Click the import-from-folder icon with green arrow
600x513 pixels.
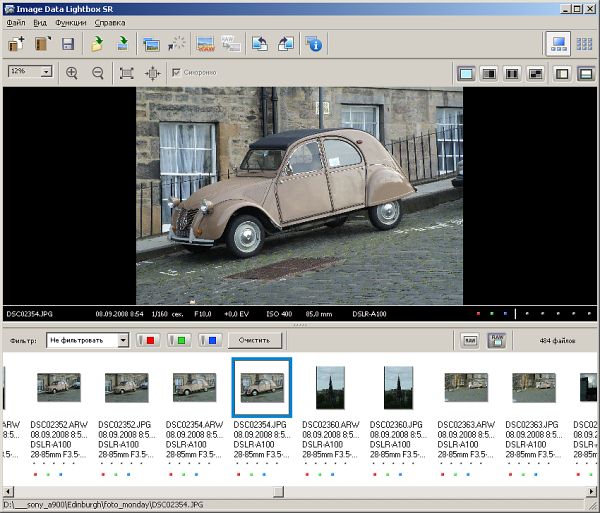97,44
